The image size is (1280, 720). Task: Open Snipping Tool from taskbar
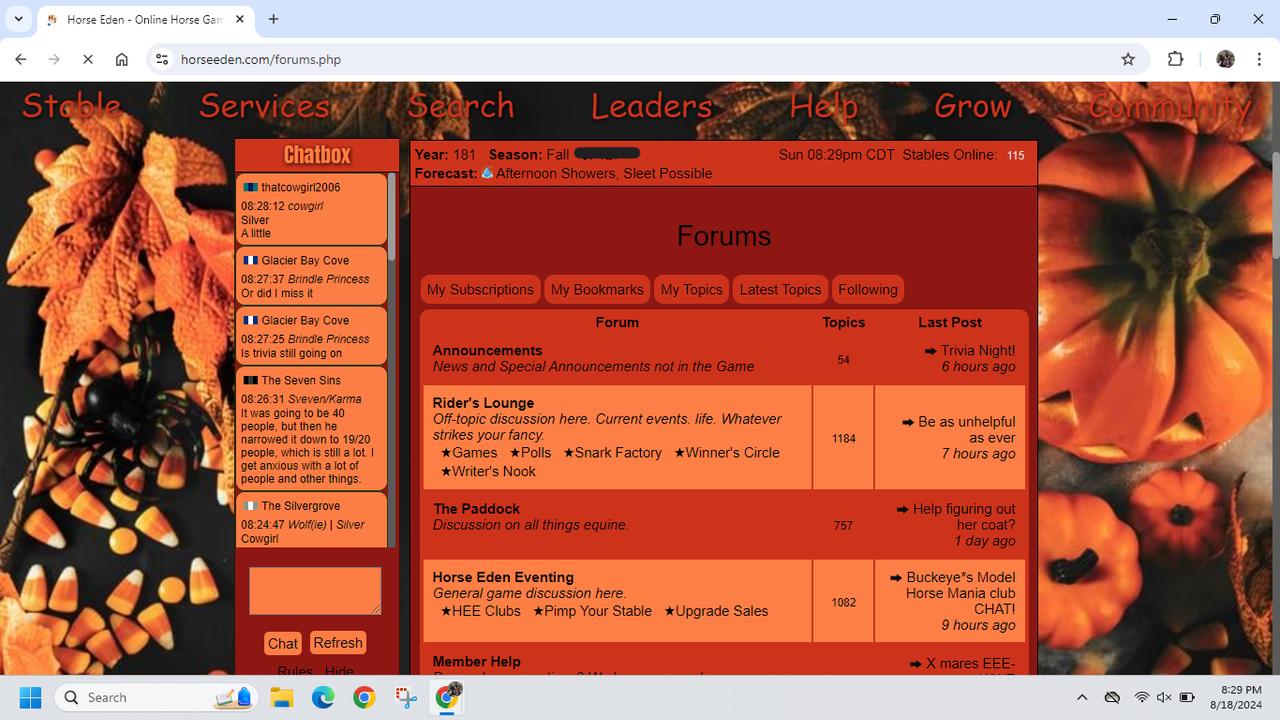tap(405, 697)
